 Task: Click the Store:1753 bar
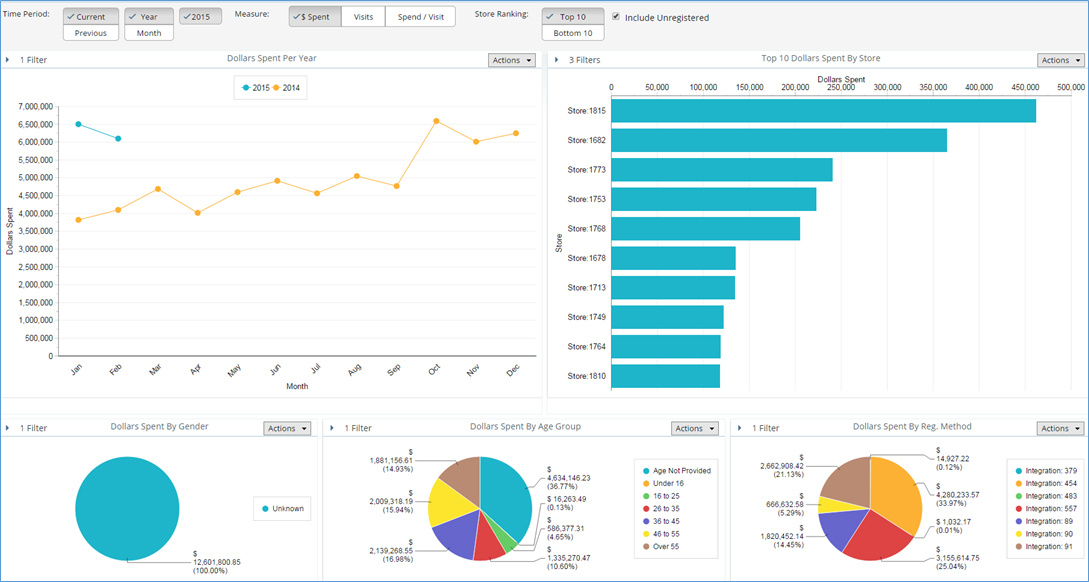(714, 199)
